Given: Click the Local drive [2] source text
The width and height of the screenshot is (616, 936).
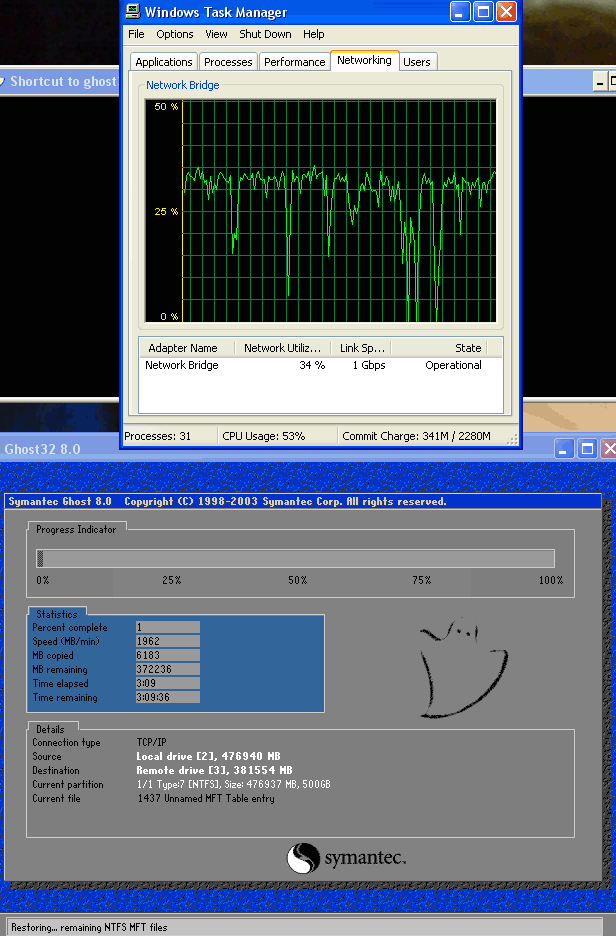Looking at the screenshot, I should 208,756.
